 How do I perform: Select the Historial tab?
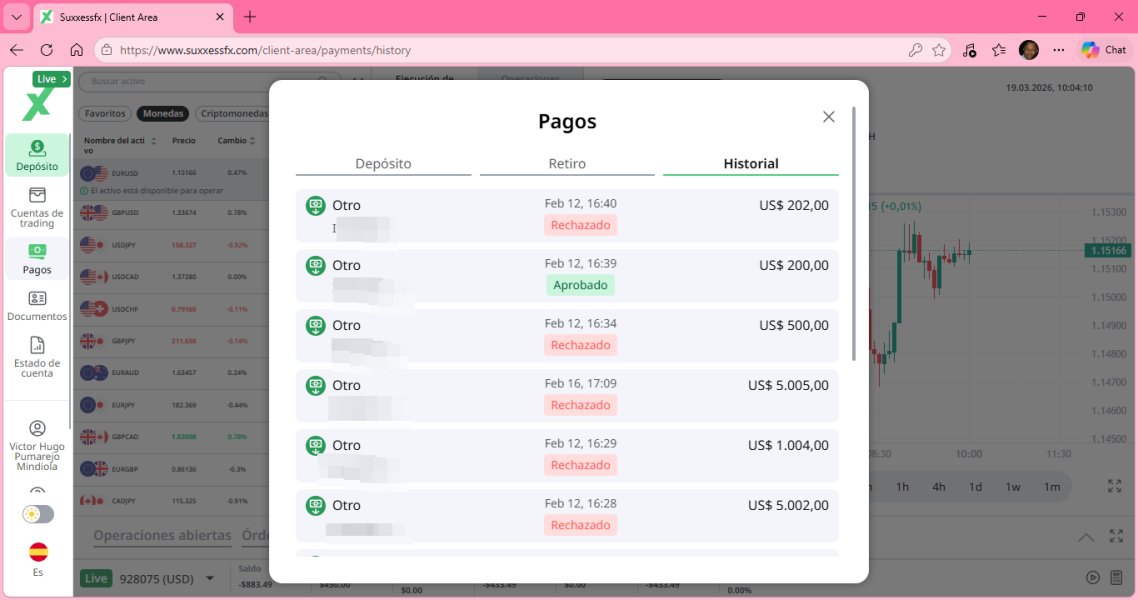(x=750, y=164)
